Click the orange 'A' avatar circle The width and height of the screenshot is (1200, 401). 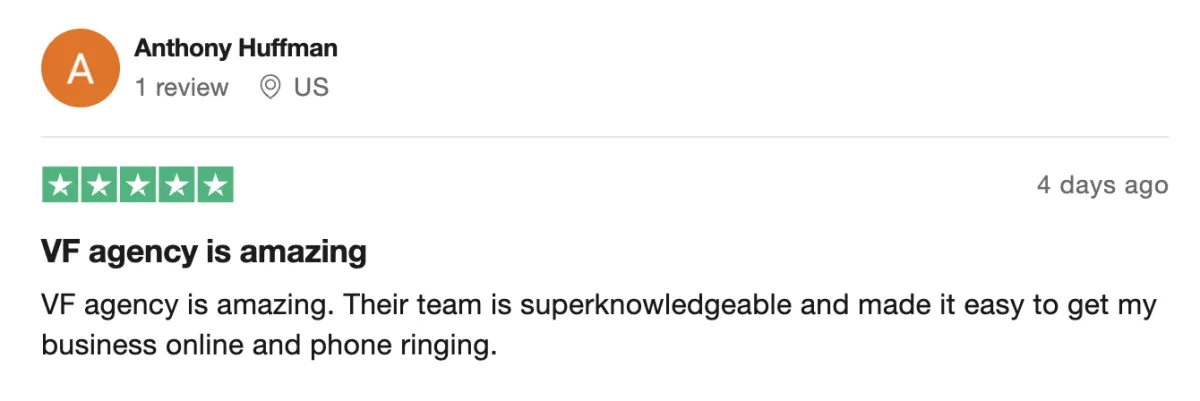(82, 67)
